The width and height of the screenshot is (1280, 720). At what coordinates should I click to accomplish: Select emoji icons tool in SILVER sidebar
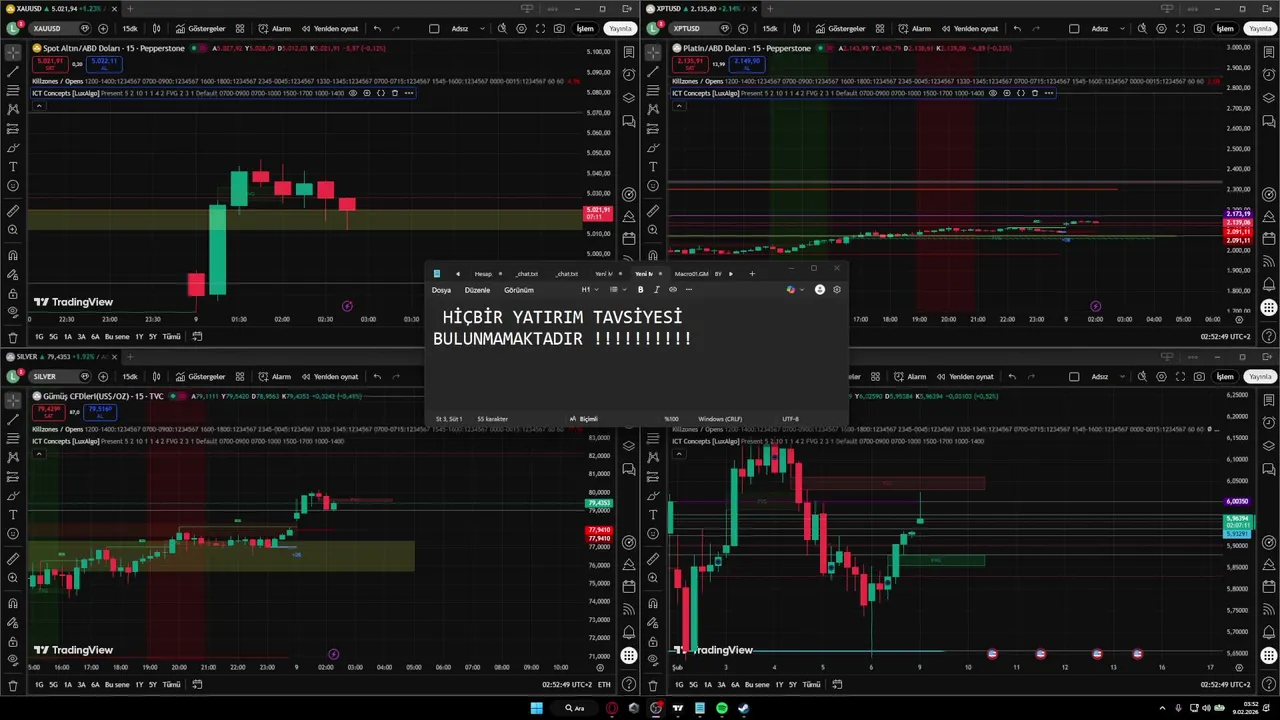[x=13, y=533]
